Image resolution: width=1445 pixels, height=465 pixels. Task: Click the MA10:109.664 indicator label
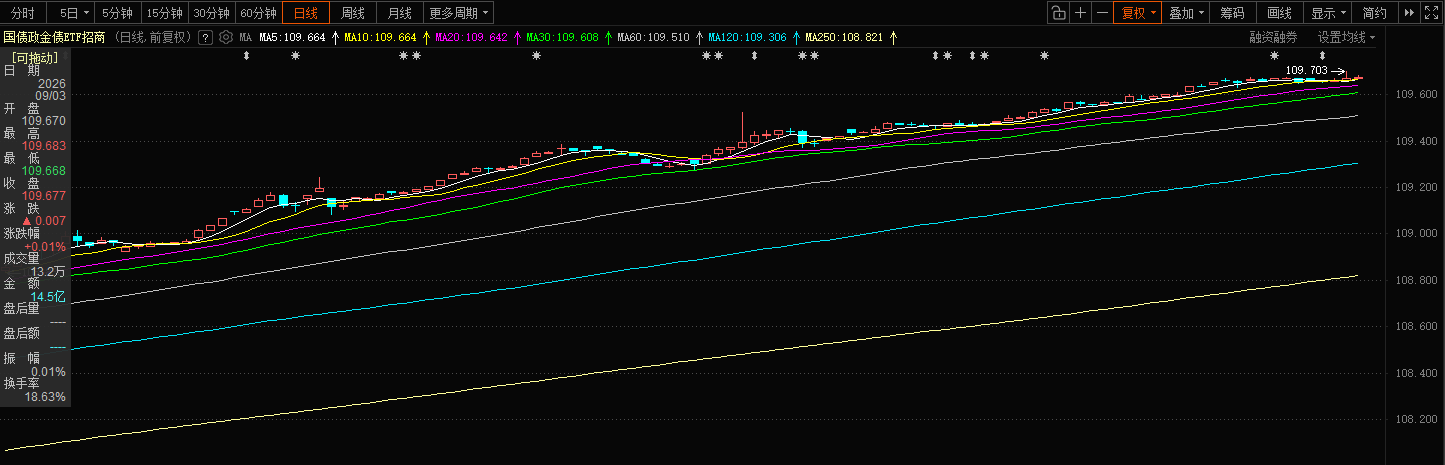click(x=380, y=38)
